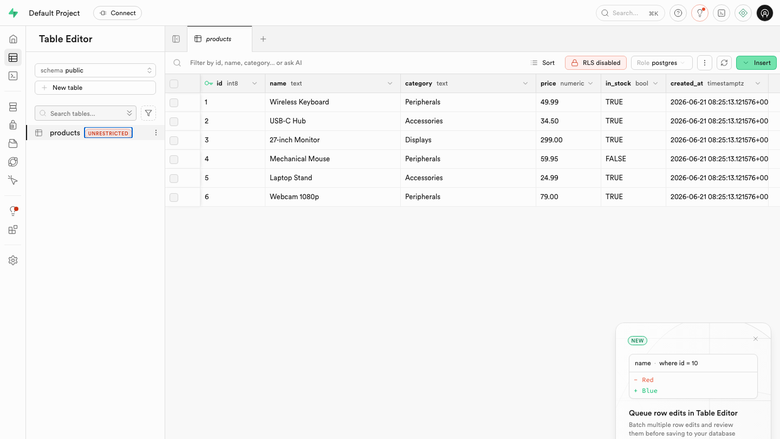The width and height of the screenshot is (780, 439).
Task: Open Database sidebar icon
Action: tap(13, 107)
